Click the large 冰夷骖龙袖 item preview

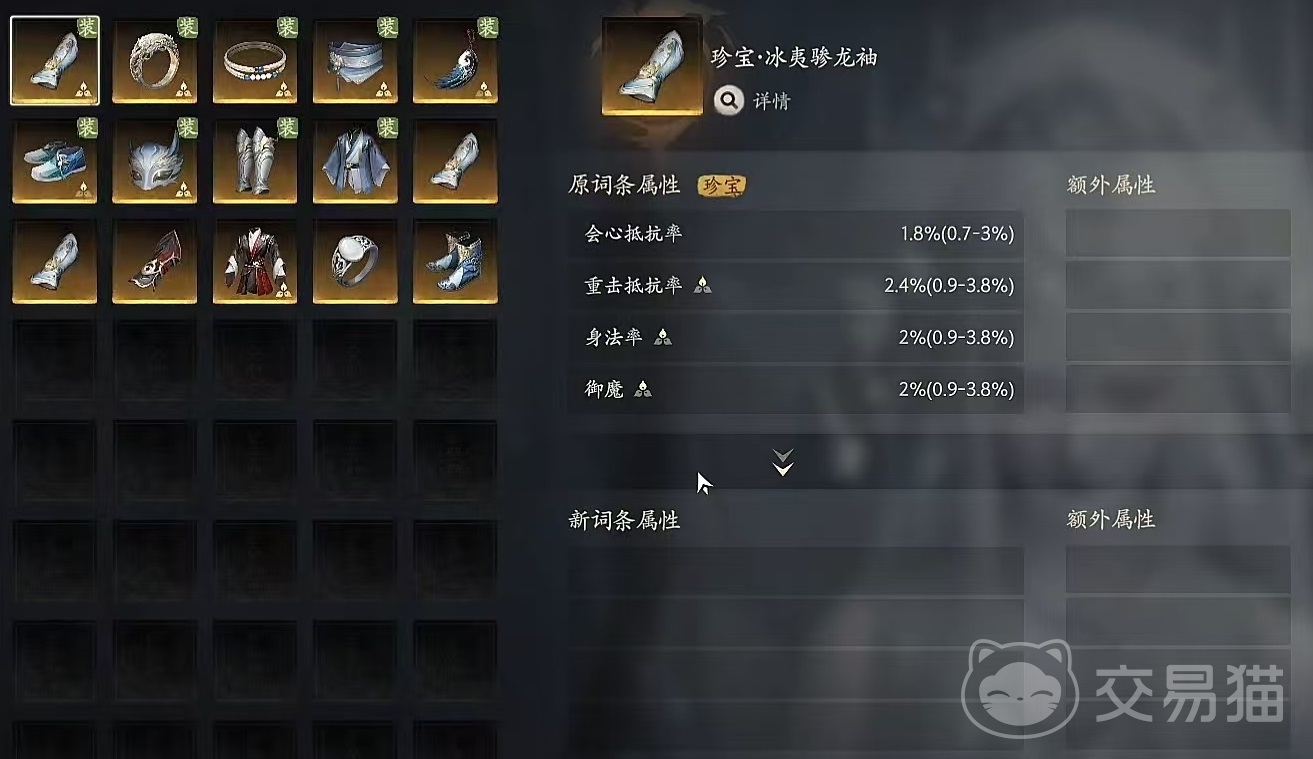pyautogui.click(x=651, y=66)
